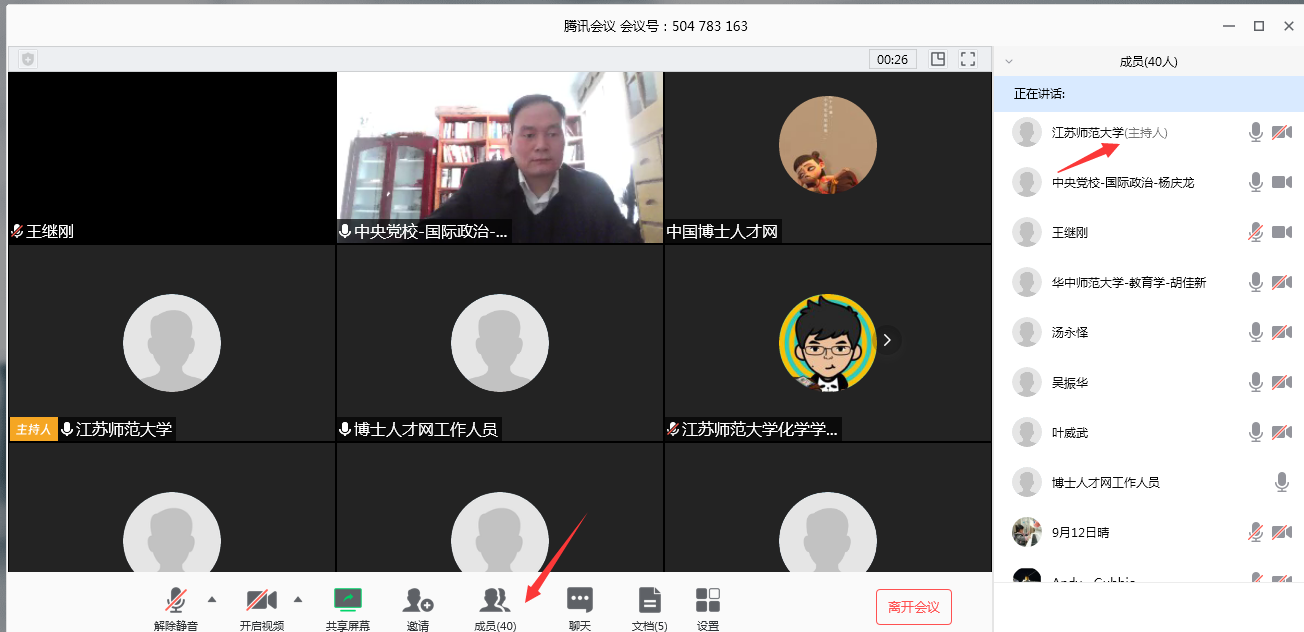Click the 00:26 meeting timer
The height and width of the screenshot is (632, 1304).
[892, 59]
